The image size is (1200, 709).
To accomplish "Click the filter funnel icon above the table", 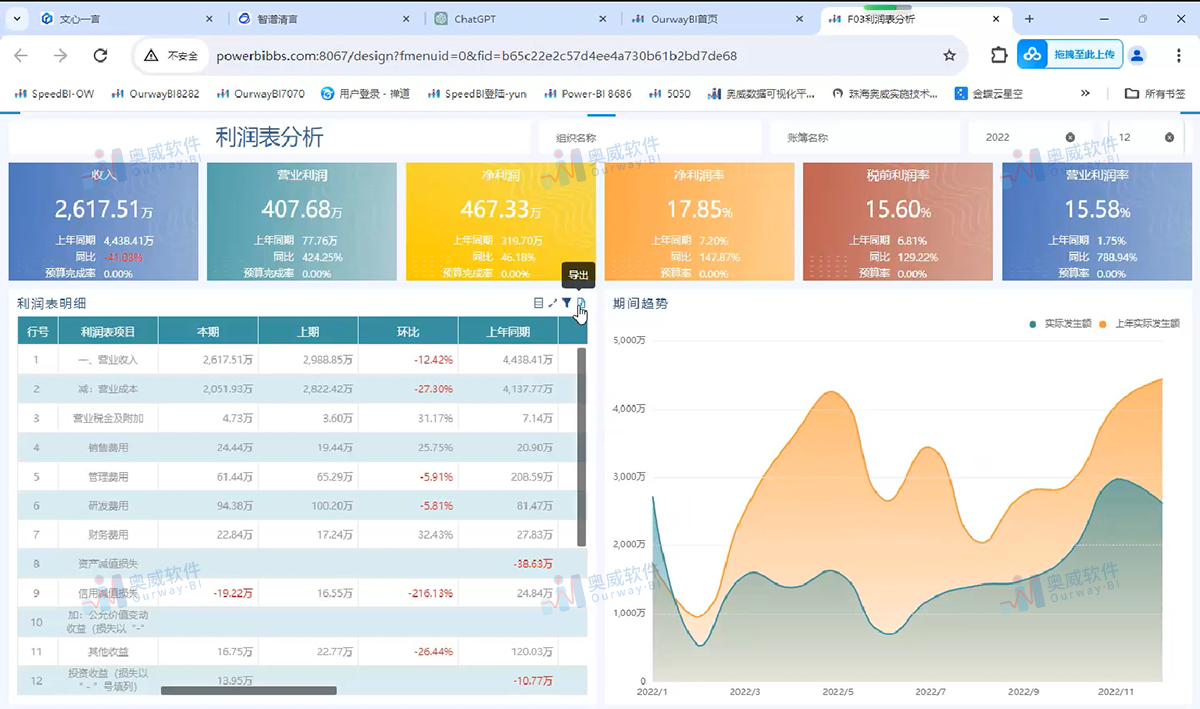I will tap(567, 303).
